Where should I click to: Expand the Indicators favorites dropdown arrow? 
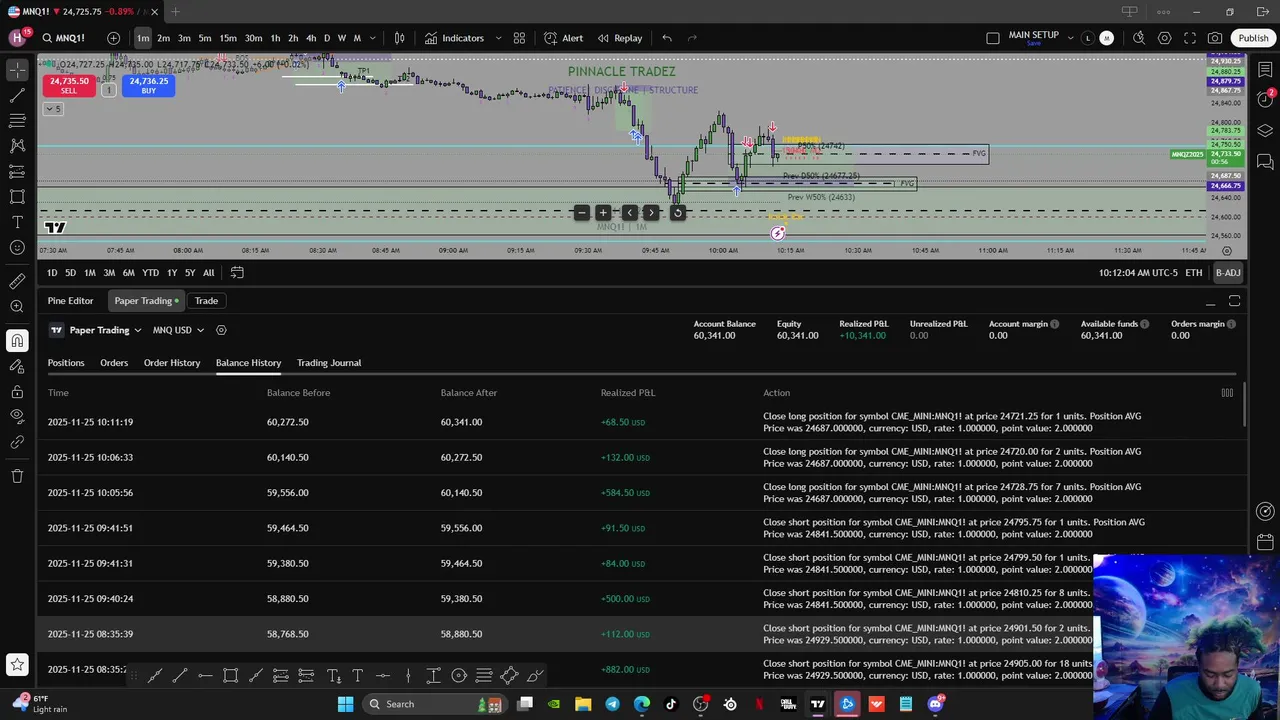(498, 38)
